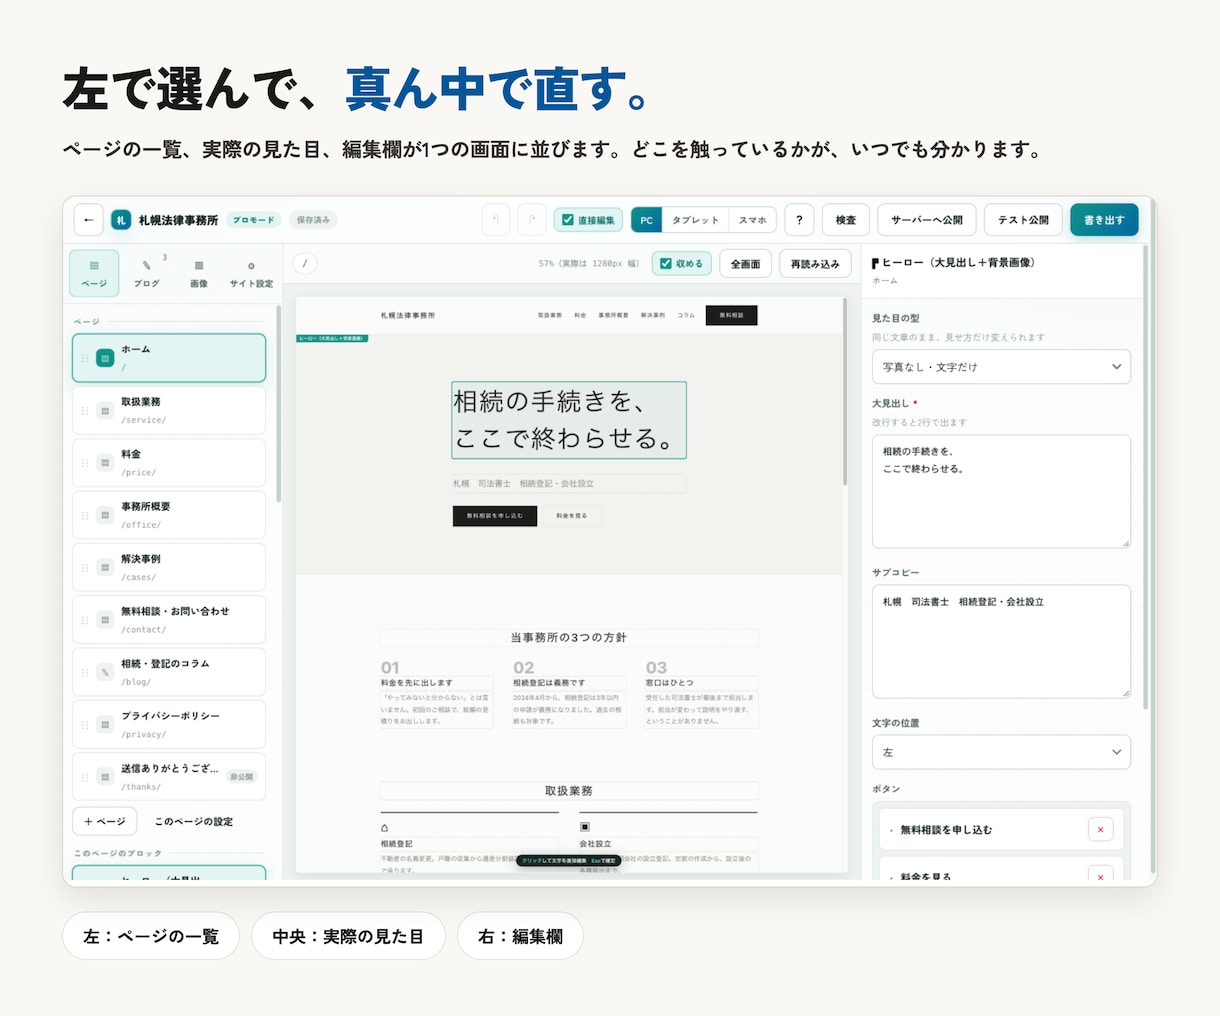Select the 取扱業務 /service/ page

pyautogui.click(x=169, y=410)
